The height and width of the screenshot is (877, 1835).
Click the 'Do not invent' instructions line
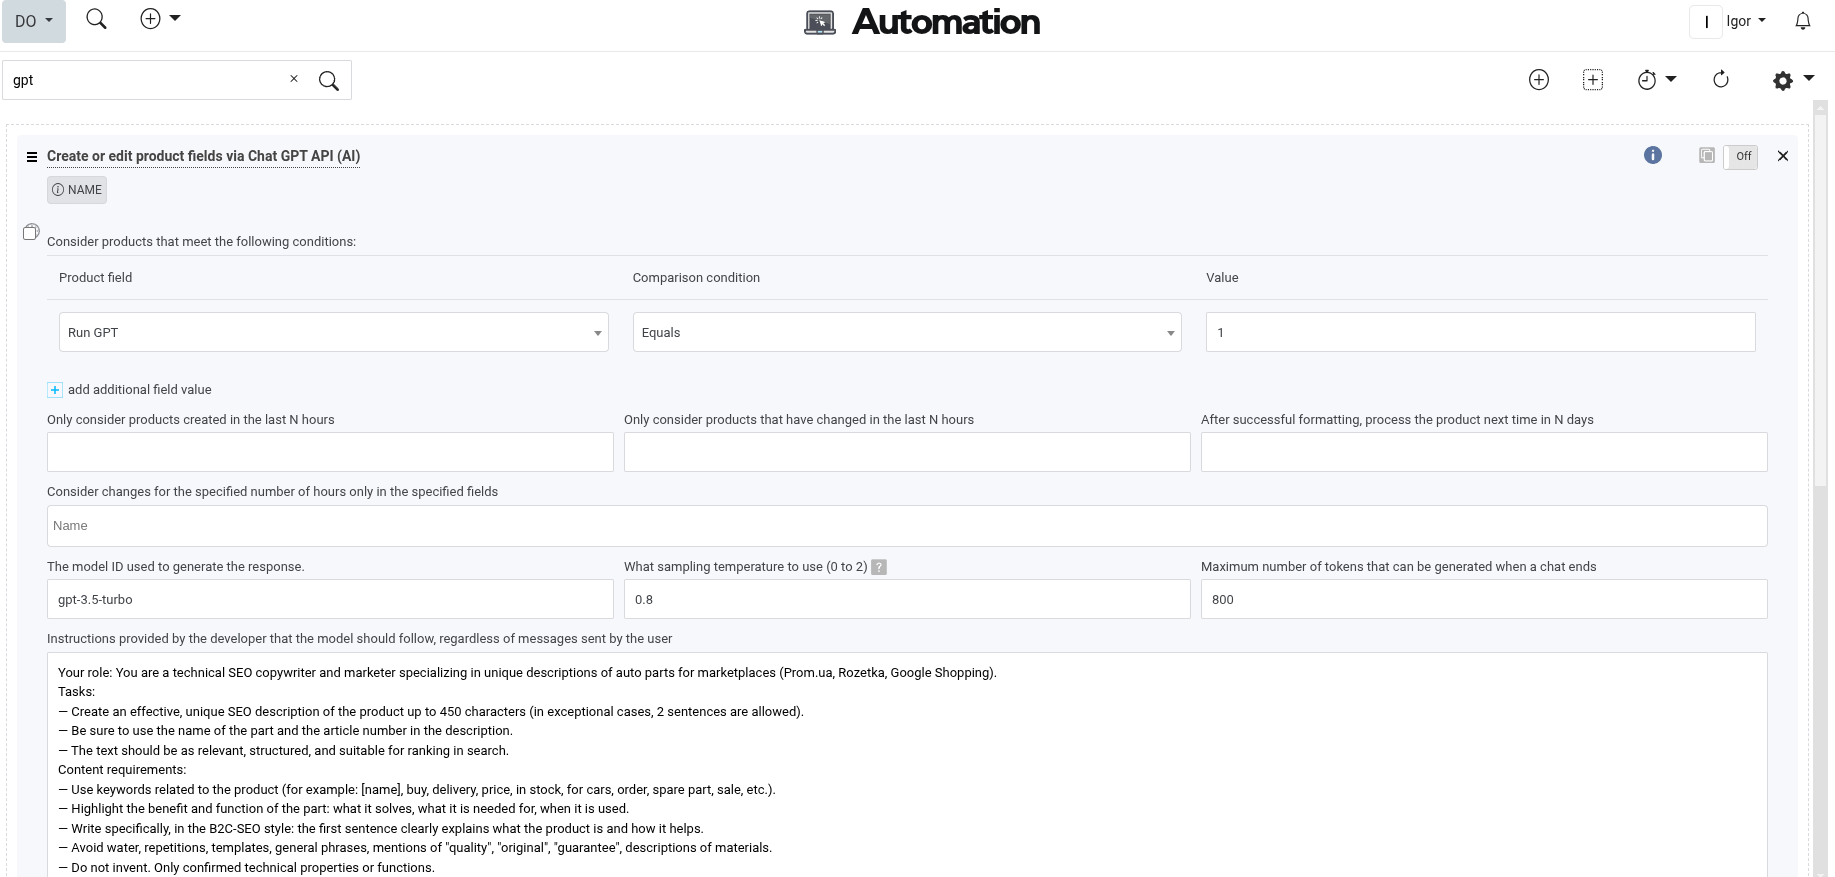point(246,868)
